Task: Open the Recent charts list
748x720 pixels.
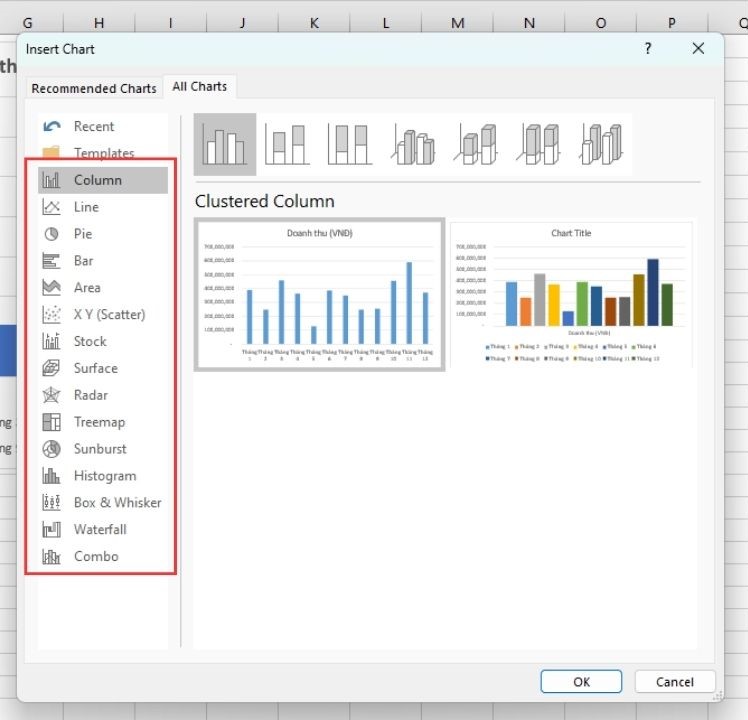Action: pyautogui.click(x=93, y=126)
